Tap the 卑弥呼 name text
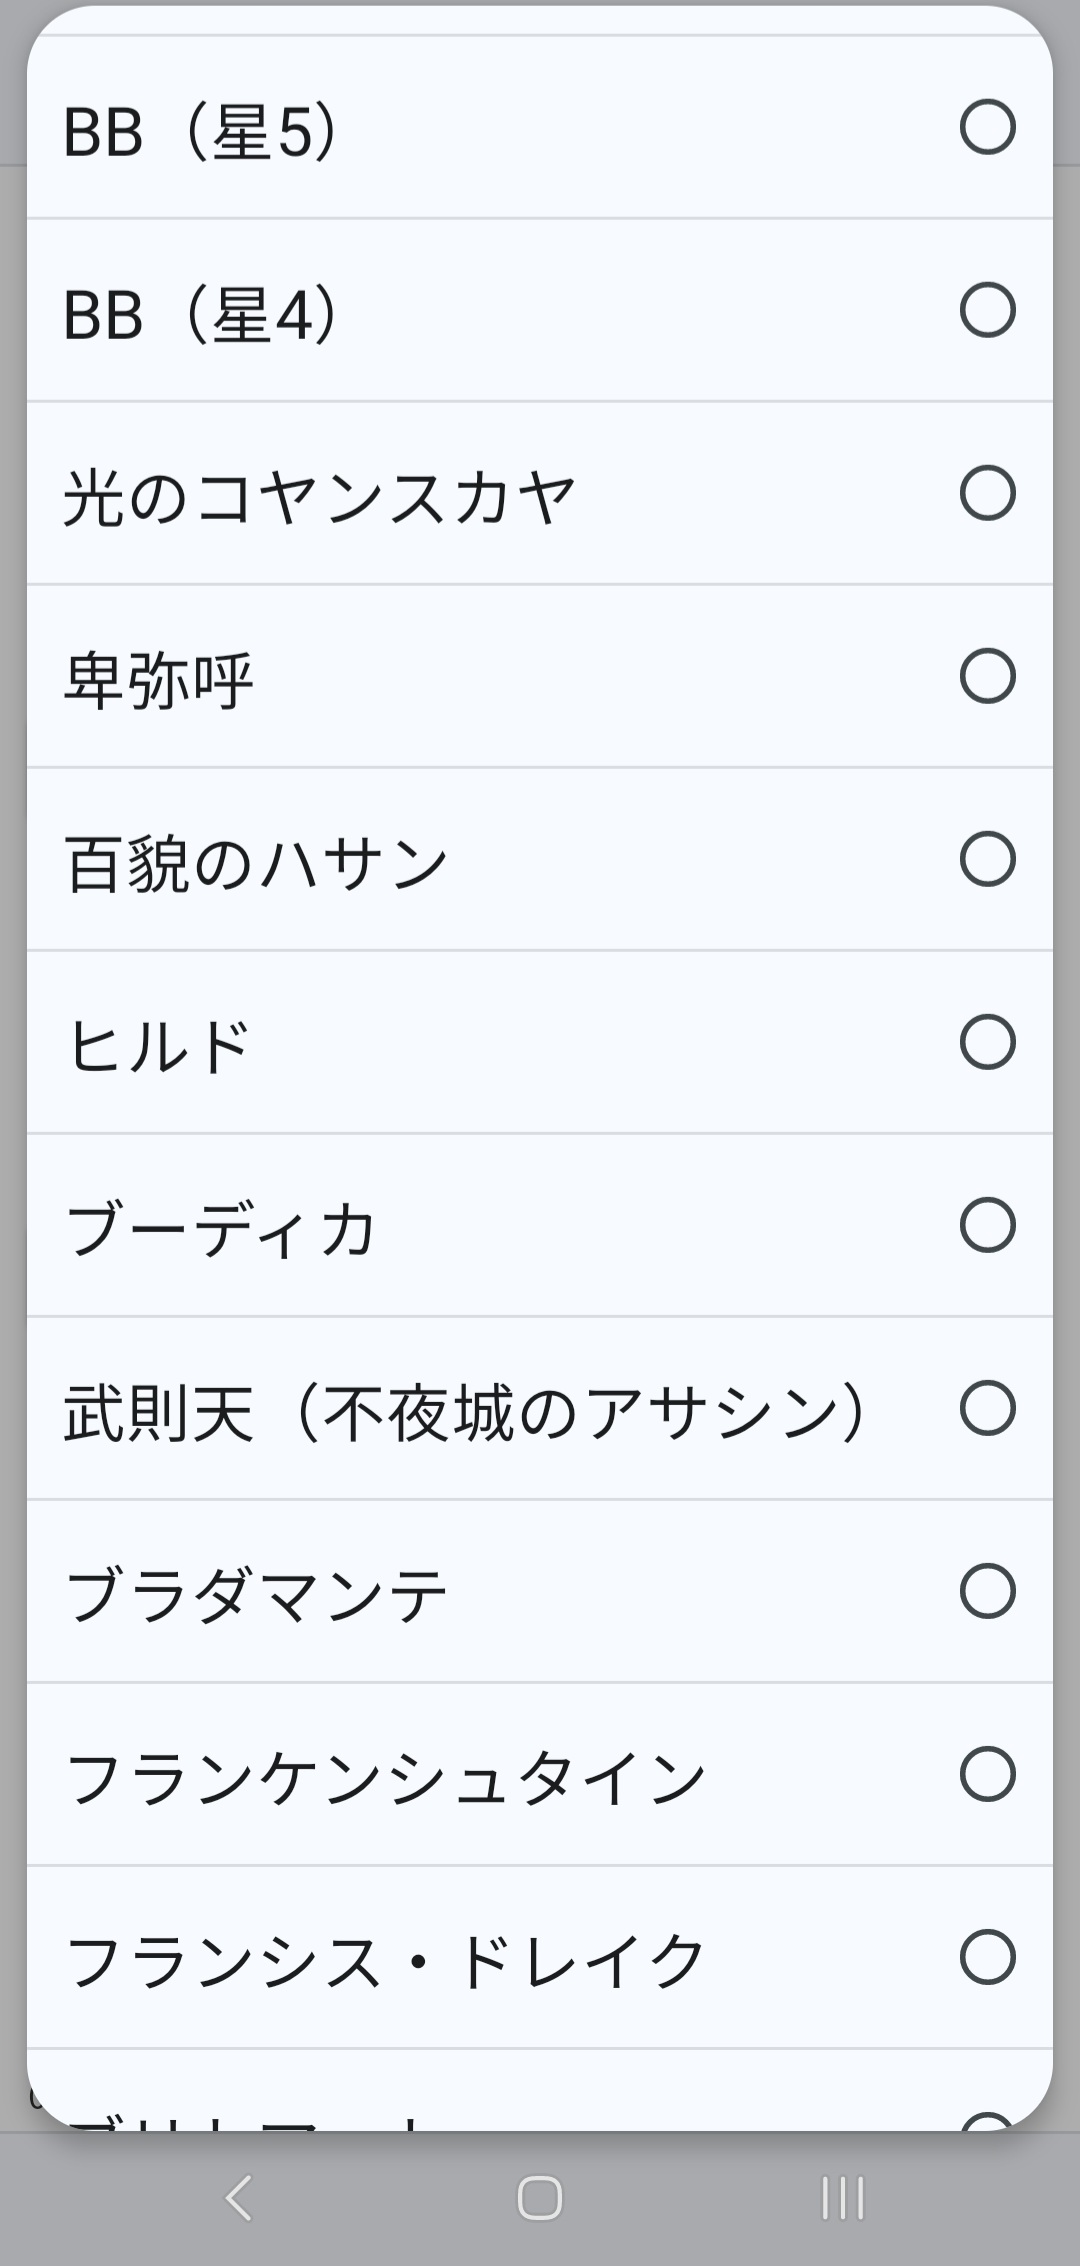The width and height of the screenshot is (1080, 2266). (159, 680)
